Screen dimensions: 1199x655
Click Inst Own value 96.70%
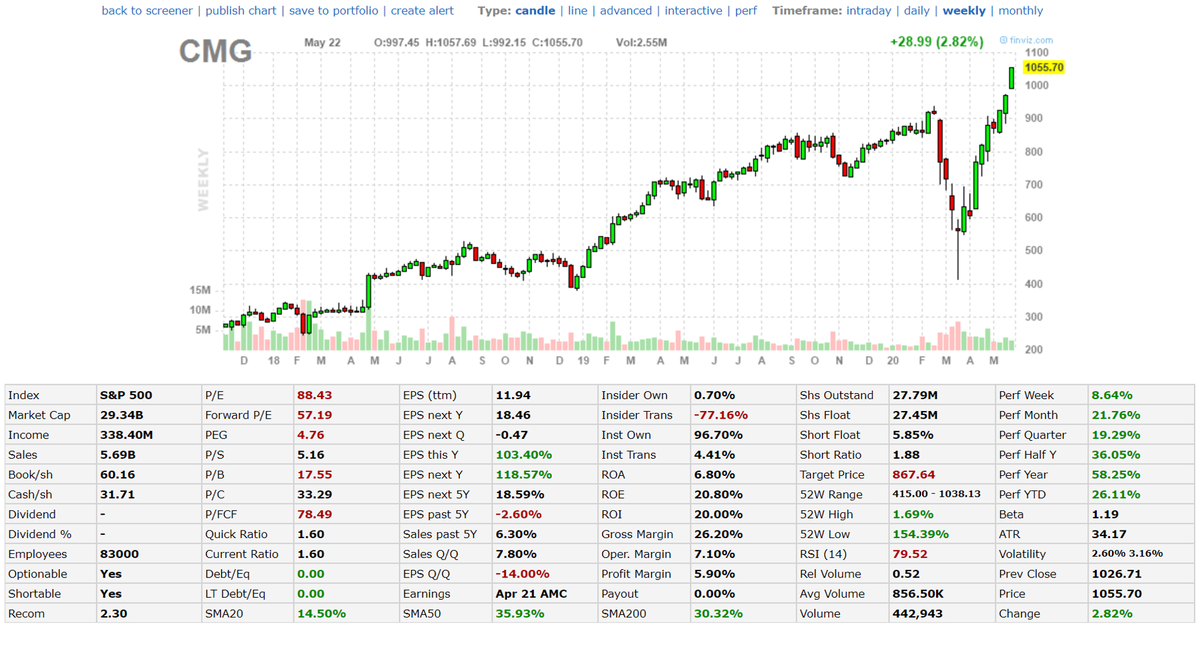[718, 435]
